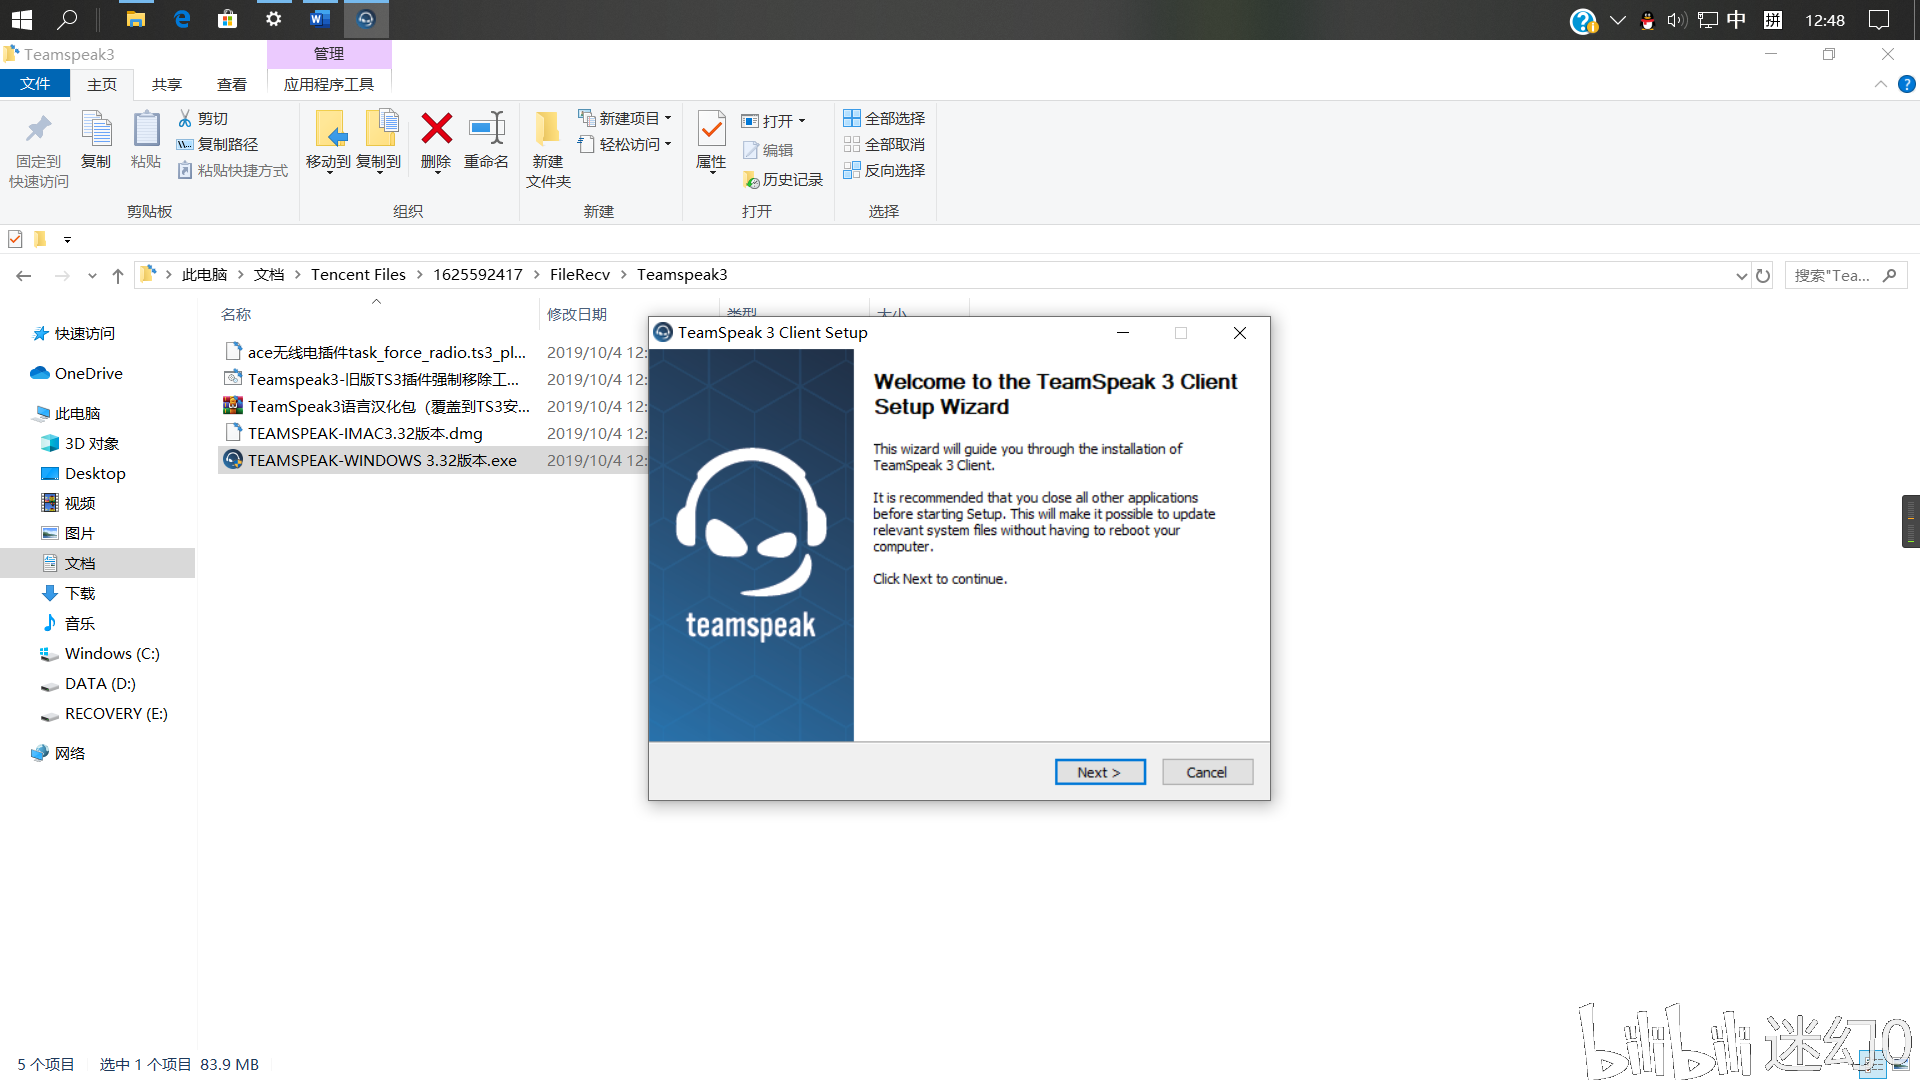Click FileRecv in the address breadcrumb

coord(580,274)
